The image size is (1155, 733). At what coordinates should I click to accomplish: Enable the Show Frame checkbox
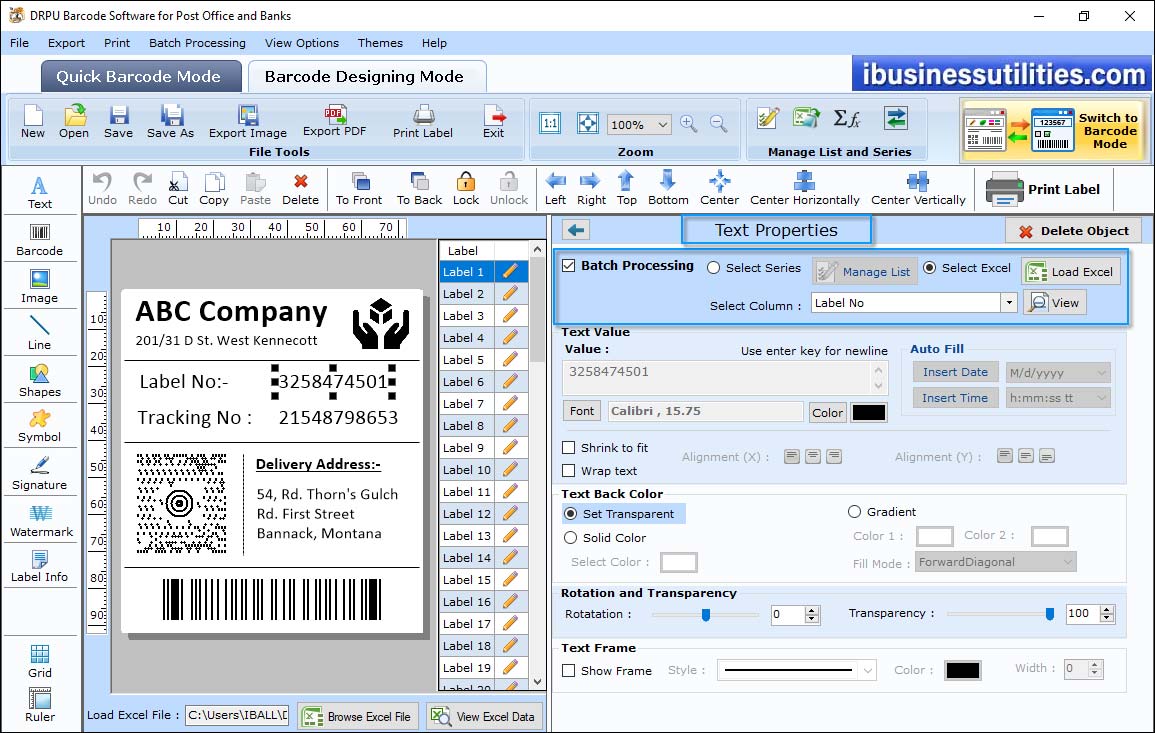(x=569, y=671)
